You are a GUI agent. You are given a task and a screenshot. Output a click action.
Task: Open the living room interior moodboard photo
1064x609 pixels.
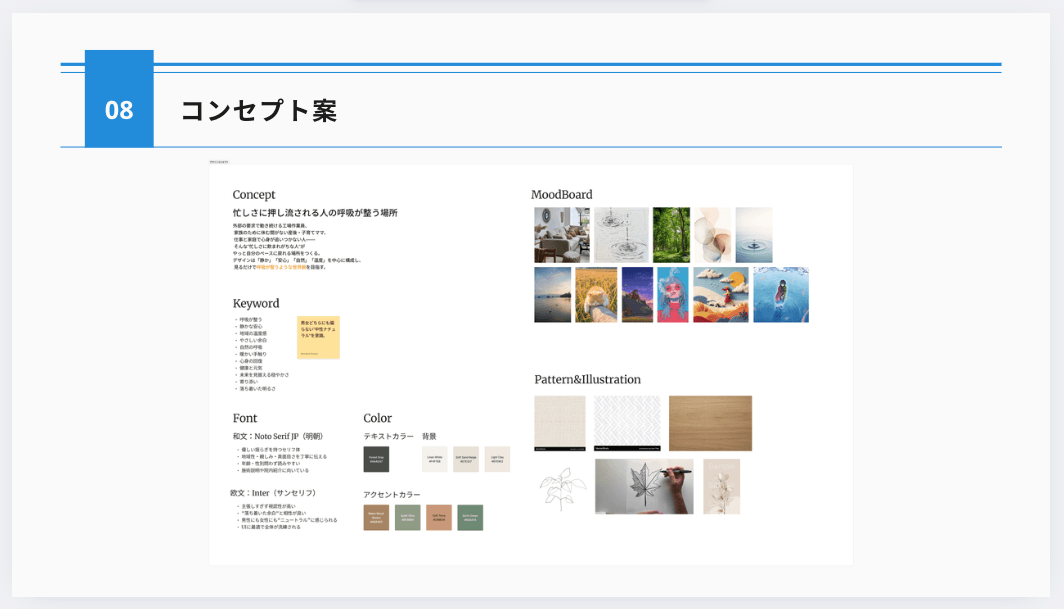click(x=563, y=234)
